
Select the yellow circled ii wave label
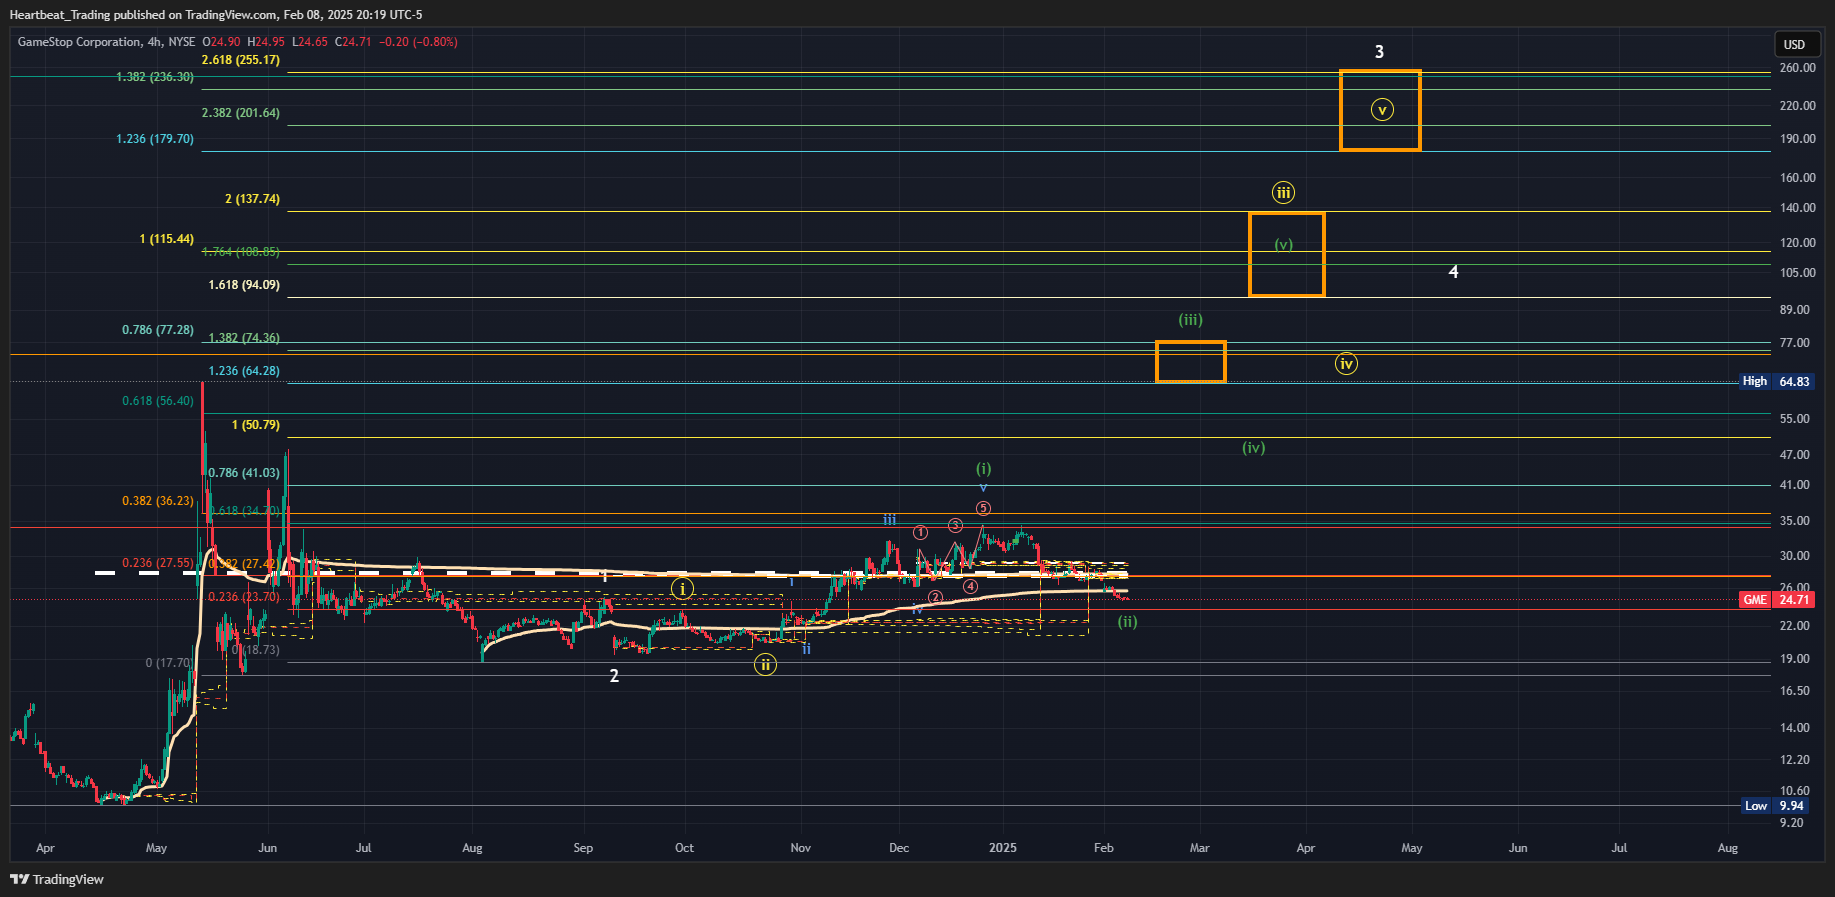tap(765, 665)
